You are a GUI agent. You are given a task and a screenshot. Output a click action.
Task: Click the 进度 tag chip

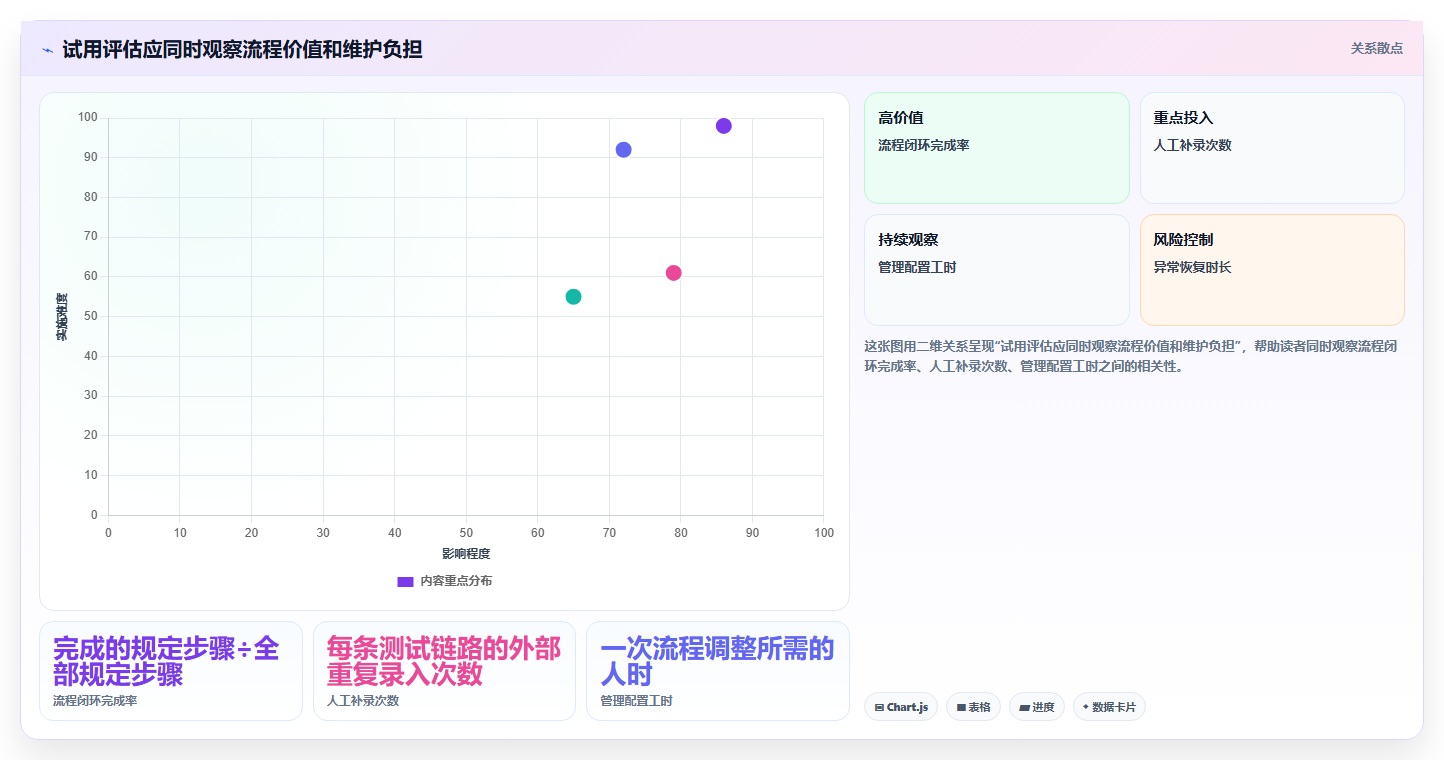(1037, 707)
